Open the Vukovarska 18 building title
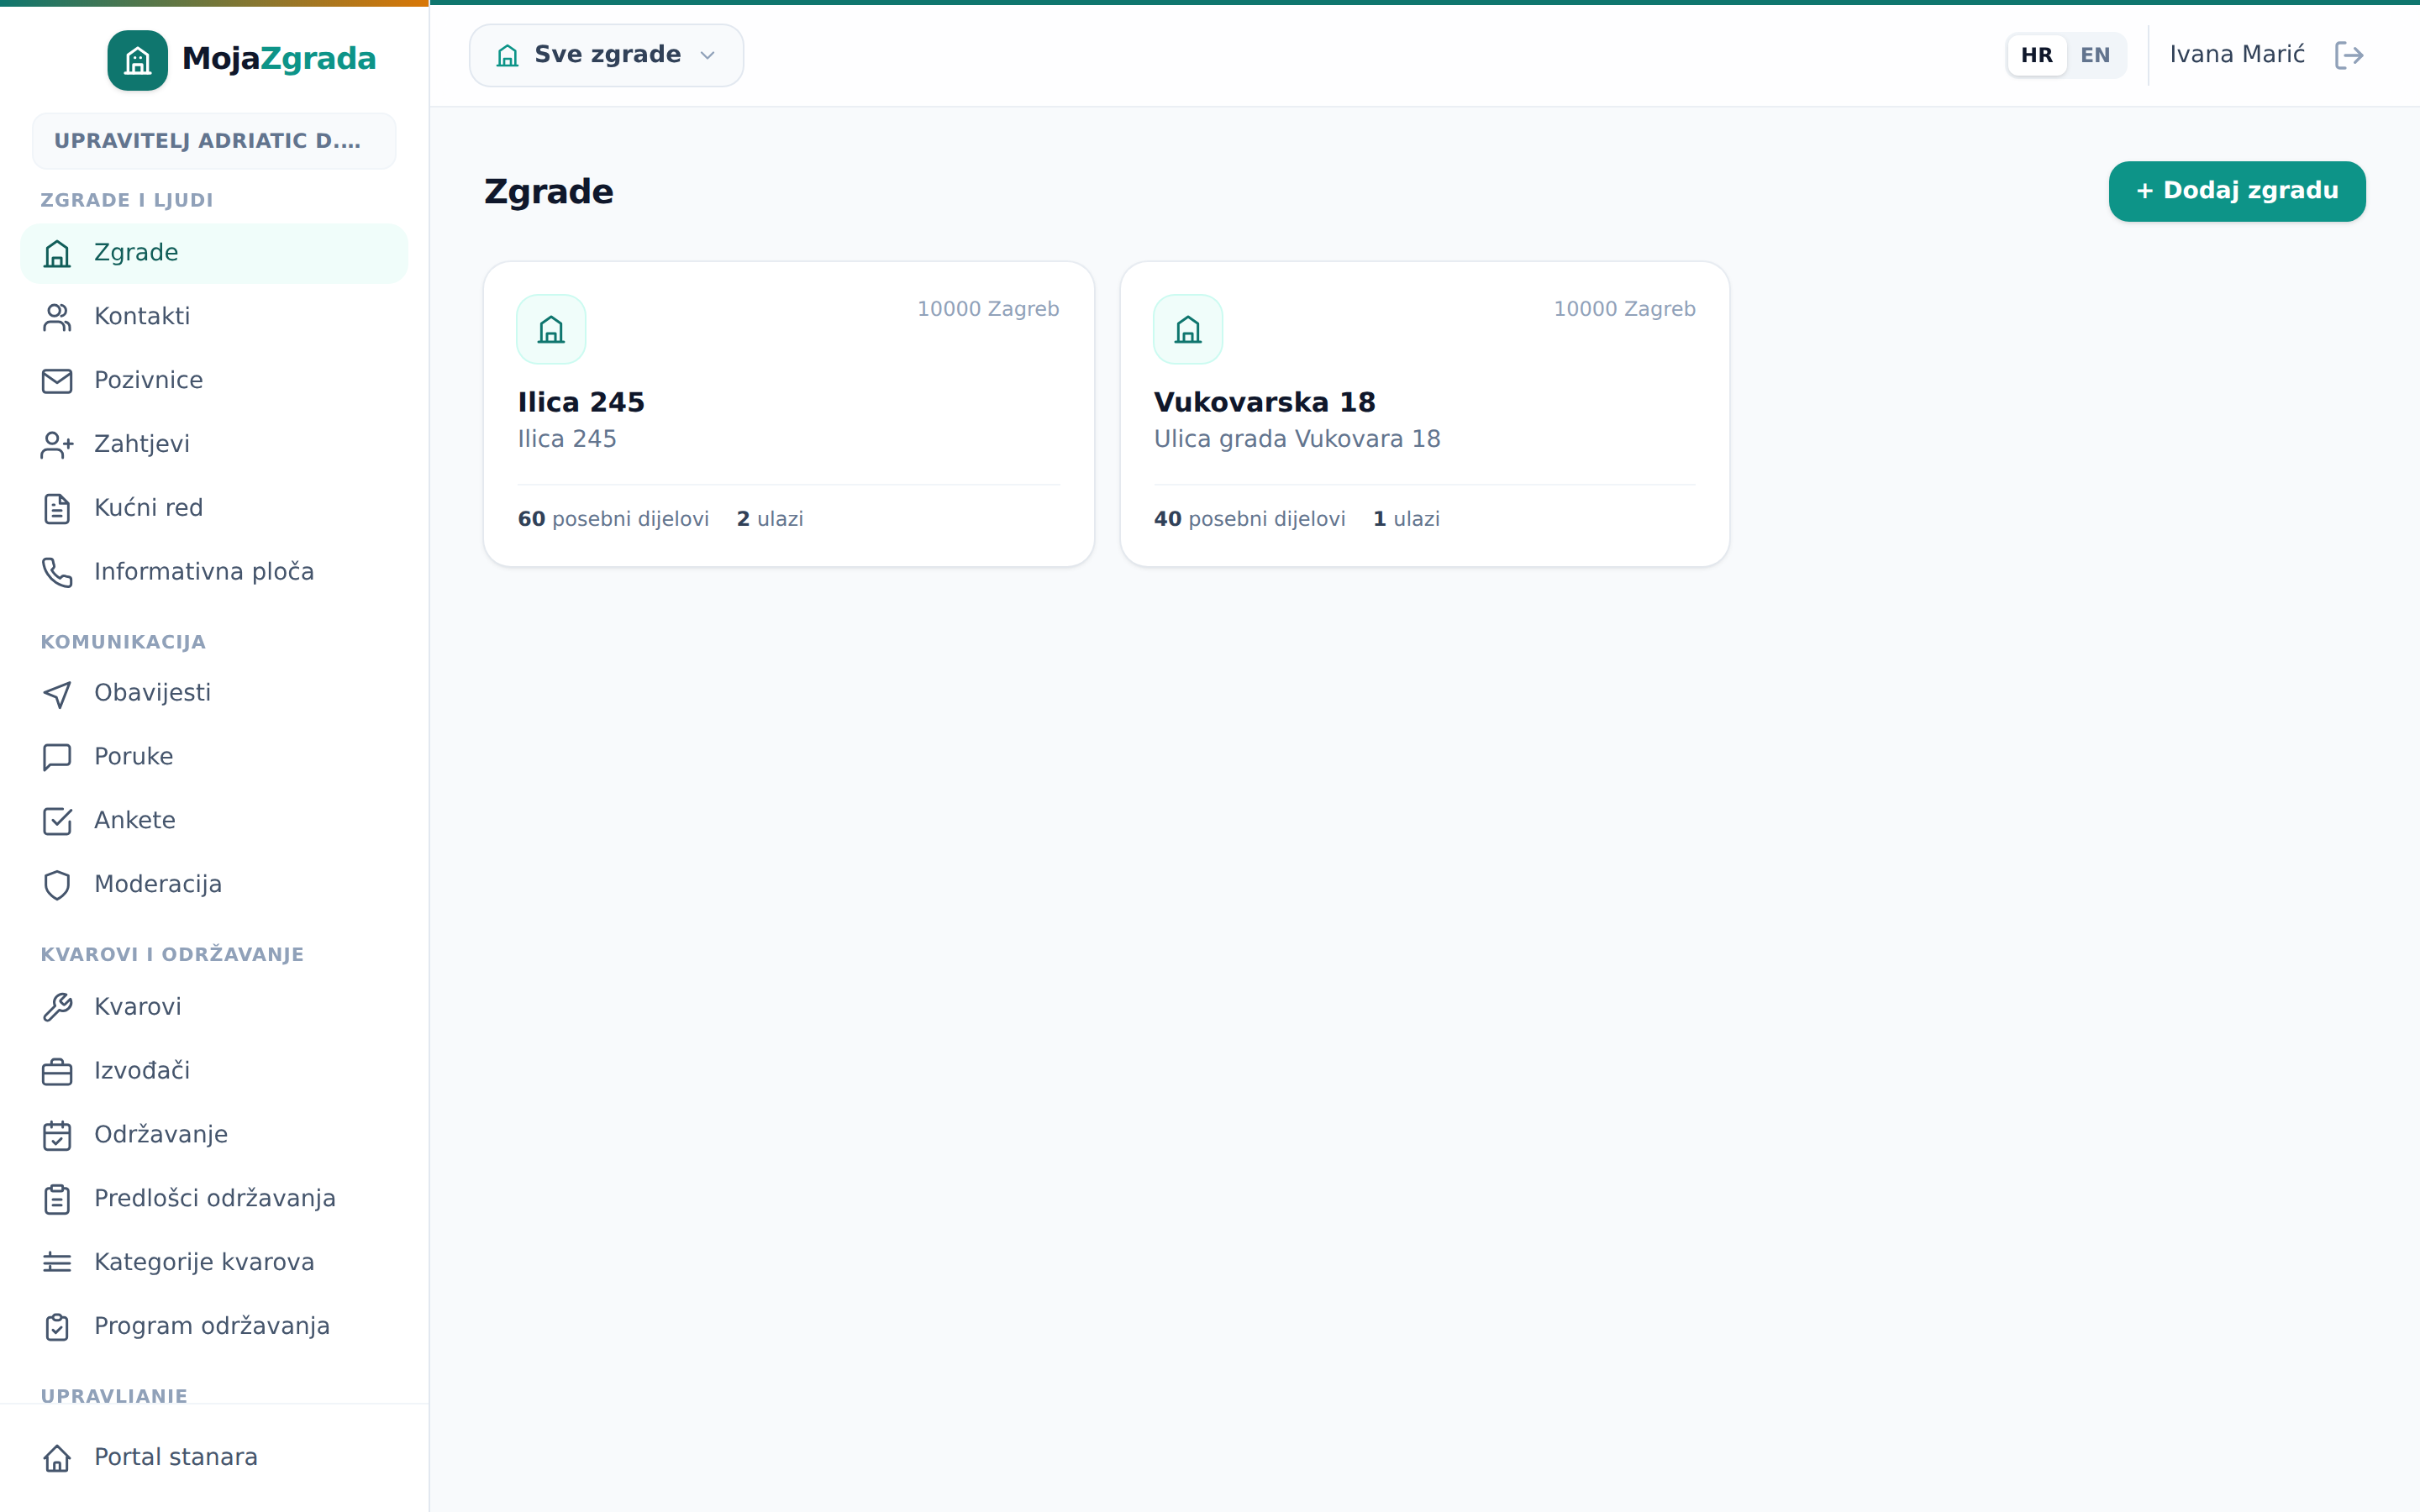Viewport: 2420px width, 1512px height. 1265,402
